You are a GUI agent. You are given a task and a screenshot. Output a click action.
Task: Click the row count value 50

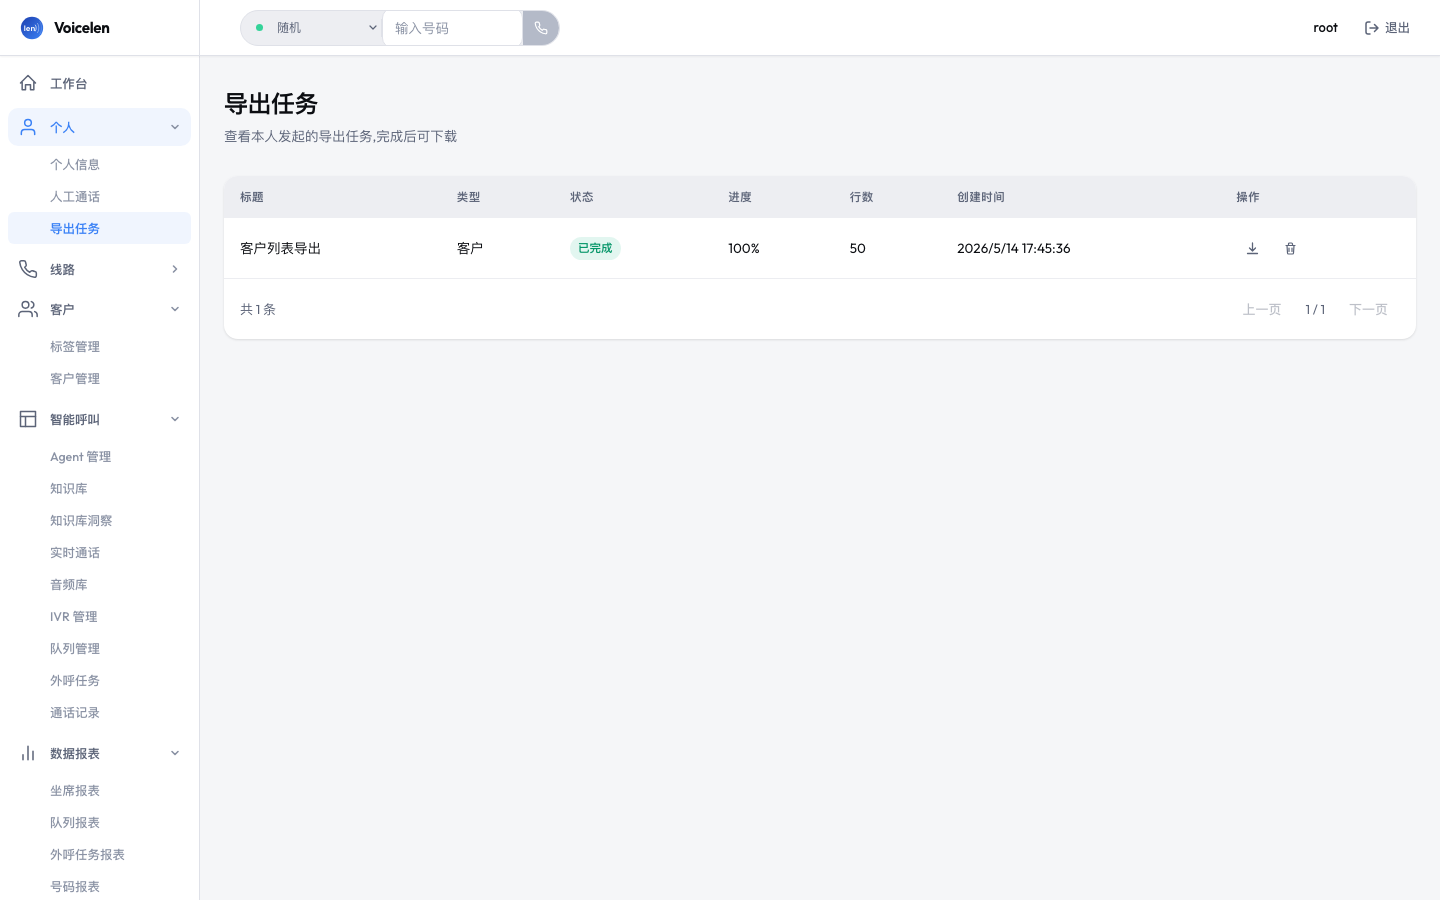(858, 248)
